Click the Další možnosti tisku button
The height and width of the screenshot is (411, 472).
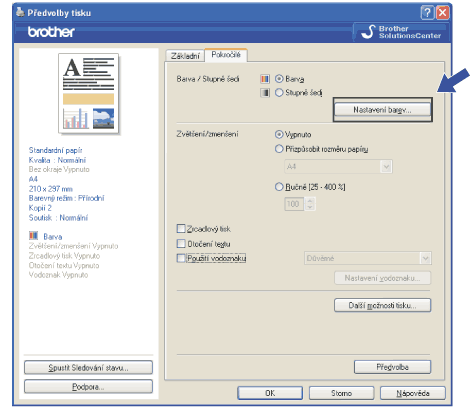coord(382,305)
